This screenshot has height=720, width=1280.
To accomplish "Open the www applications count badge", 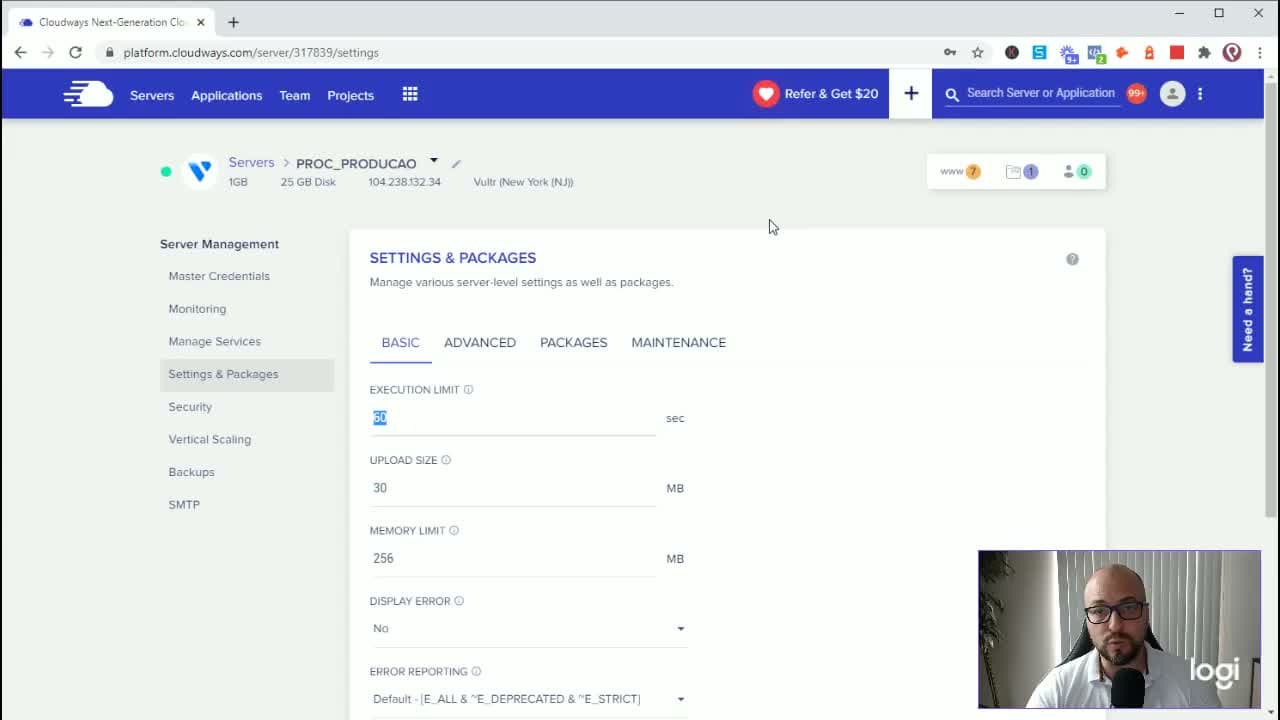I will point(960,172).
